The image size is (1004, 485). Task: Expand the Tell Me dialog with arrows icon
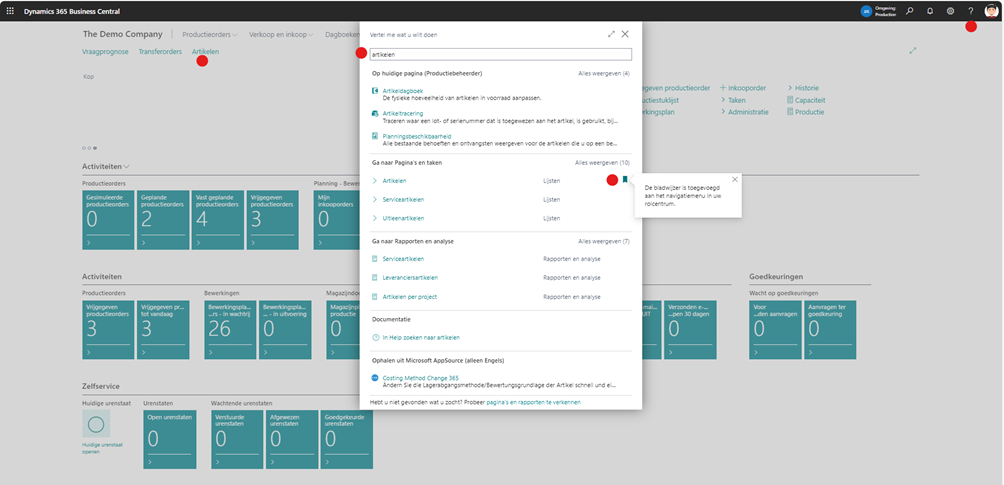[x=611, y=34]
